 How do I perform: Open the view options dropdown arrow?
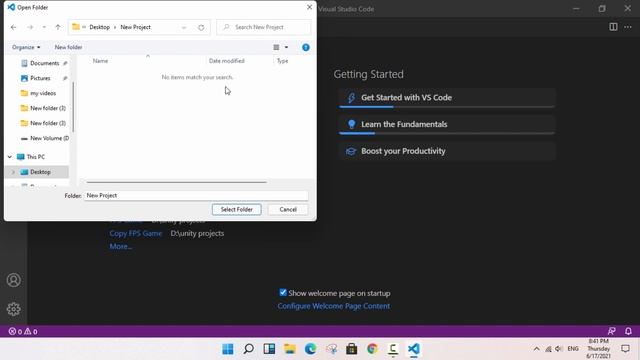(x=286, y=47)
